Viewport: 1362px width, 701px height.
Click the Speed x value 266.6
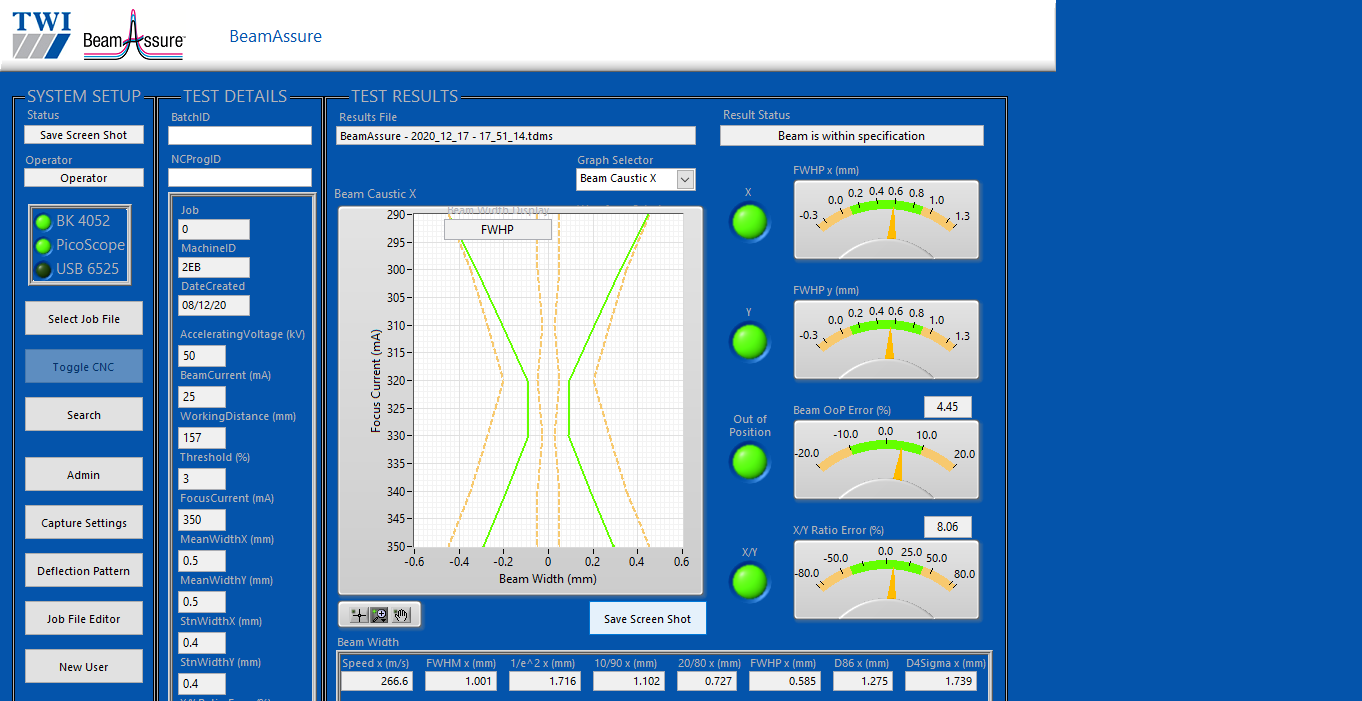(x=377, y=681)
